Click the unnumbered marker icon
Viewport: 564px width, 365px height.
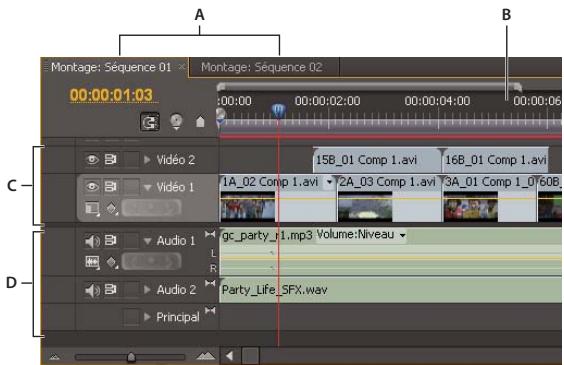point(200,122)
